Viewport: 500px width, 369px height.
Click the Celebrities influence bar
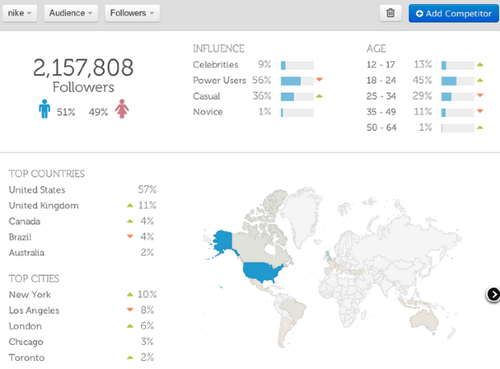tap(297, 65)
